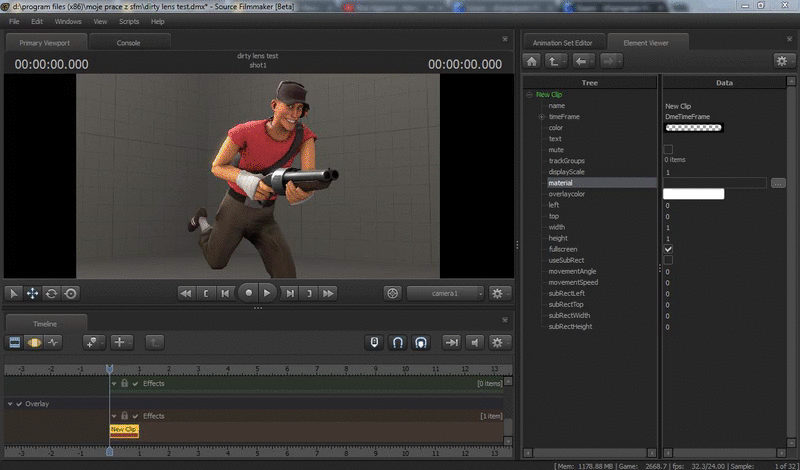800x470 pixels.
Task: Select the arrow selection tool below viewport
Action: coord(14,293)
